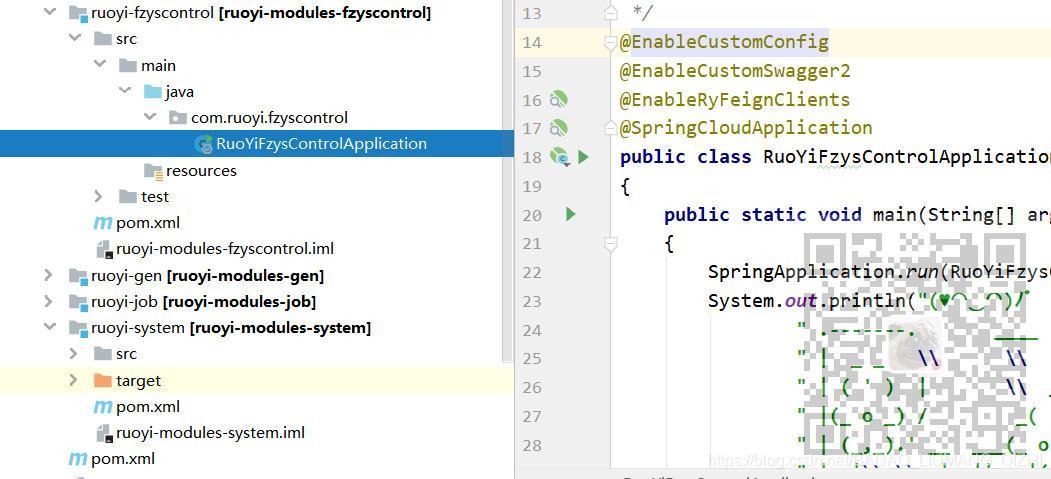The width and height of the screenshot is (1051, 479).
Task: Click the com.ruoyi.fzyscontrol package icon
Action: coord(178,118)
